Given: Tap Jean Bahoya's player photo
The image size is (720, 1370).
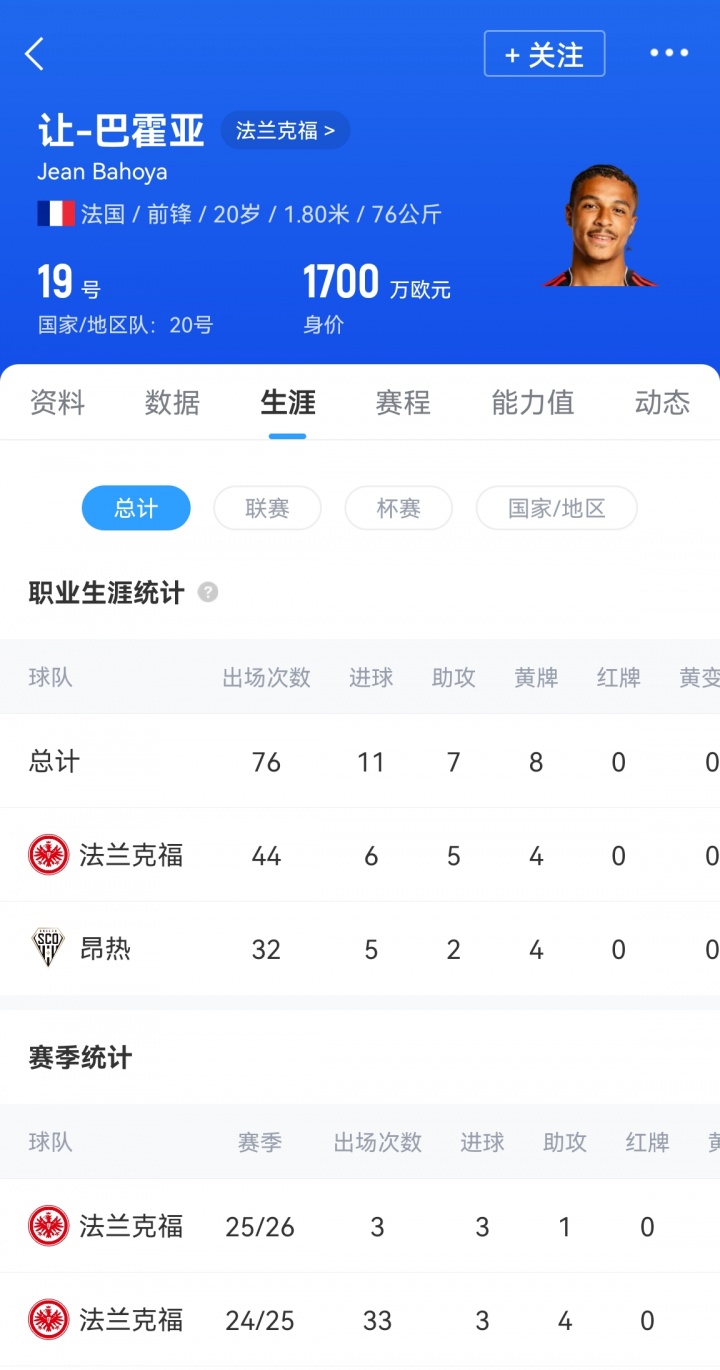Looking at the screenshot, I should [x=600, y=227].
